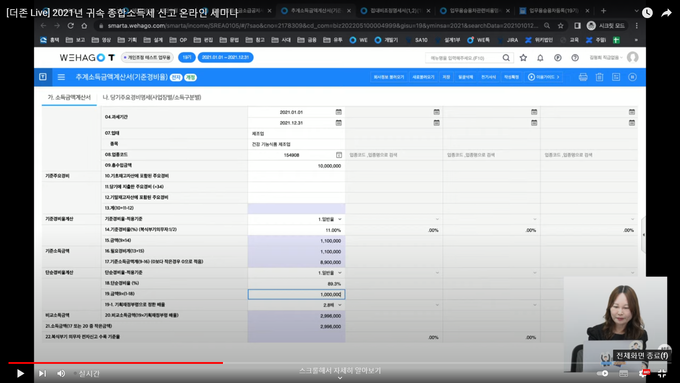Click the 단순경비율 89.3% cell

297,284
